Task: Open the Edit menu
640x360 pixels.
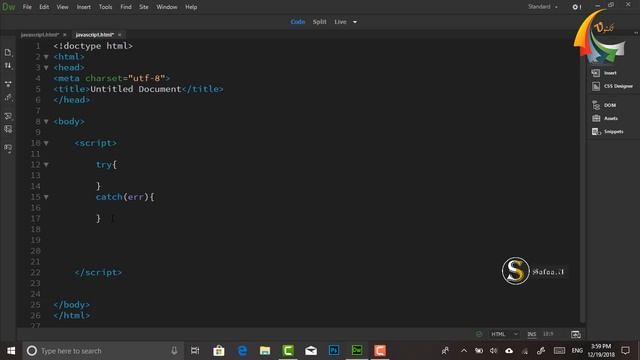Action: (x=44, y=7)
